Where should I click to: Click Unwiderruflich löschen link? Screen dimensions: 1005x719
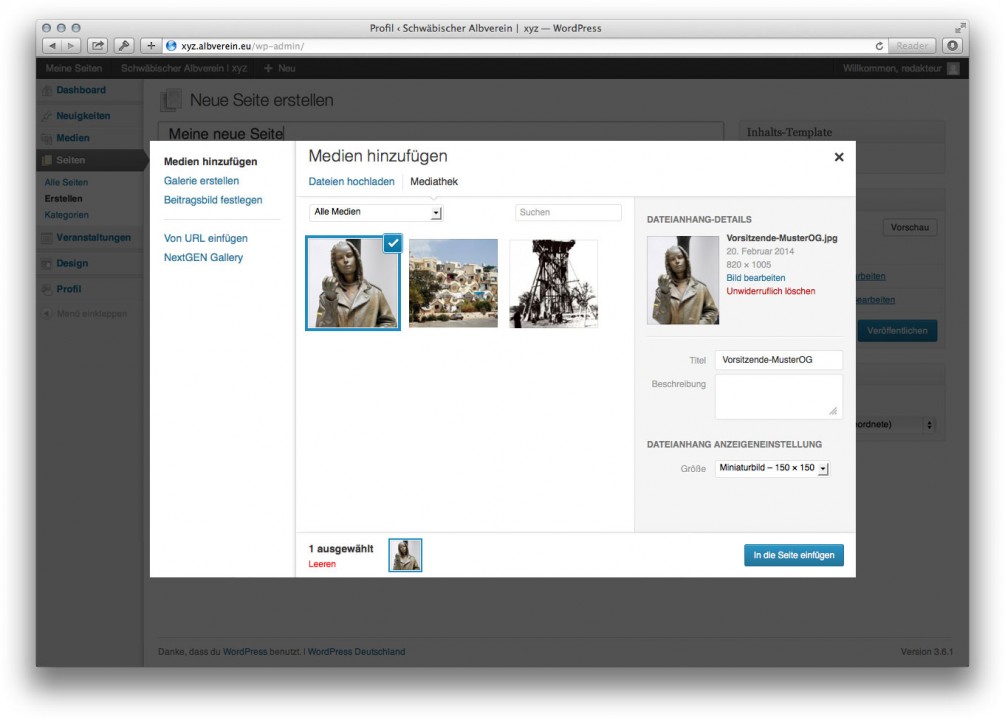(770, 291)
